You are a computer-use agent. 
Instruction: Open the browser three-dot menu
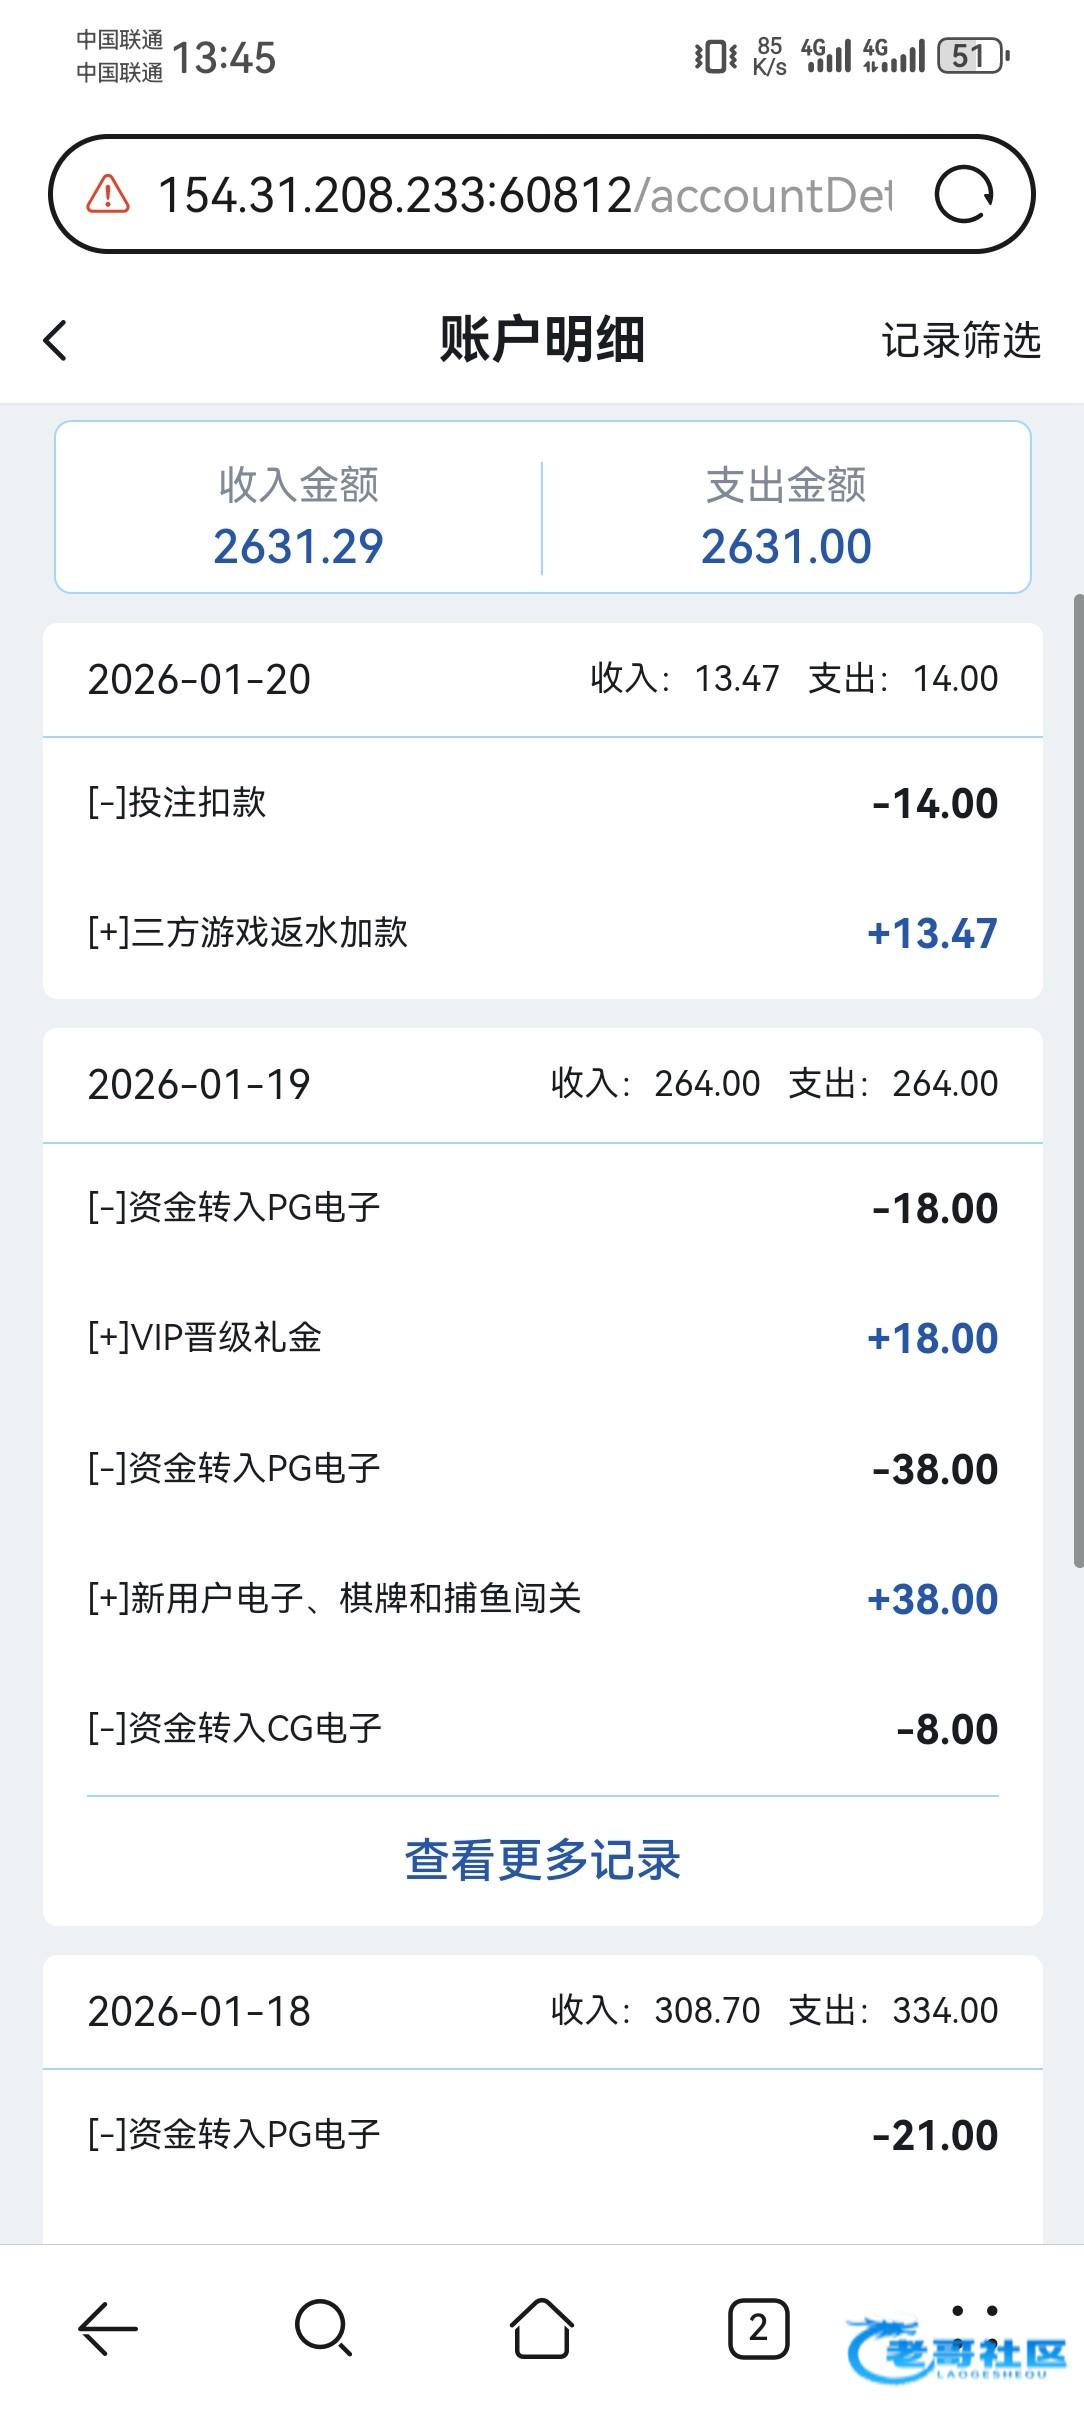974,2328
